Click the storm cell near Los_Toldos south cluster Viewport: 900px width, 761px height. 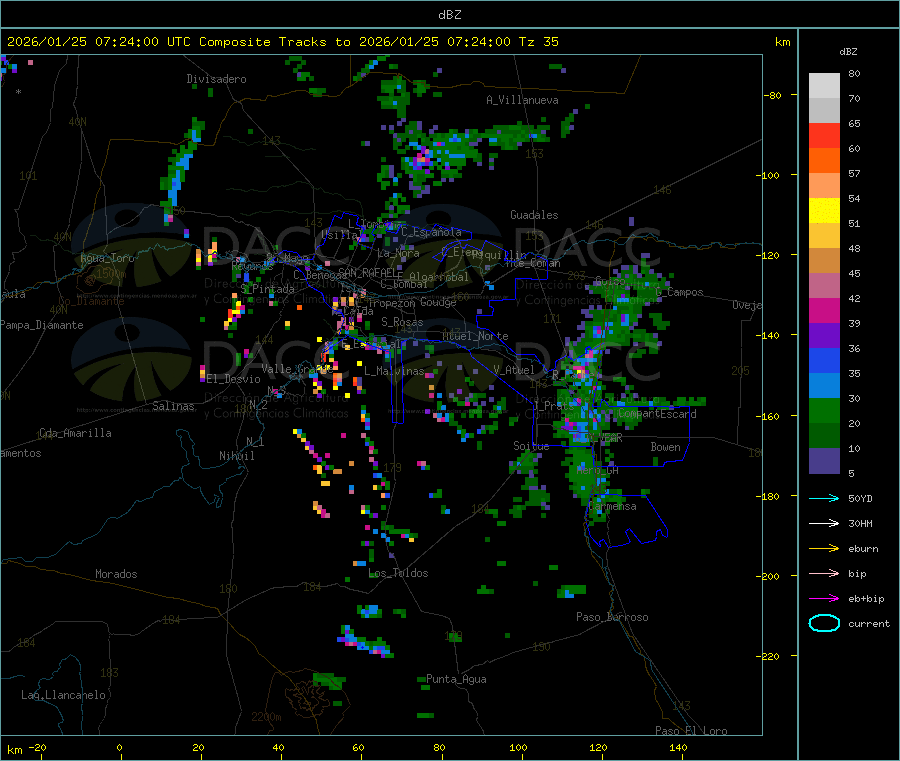click(x=365, y=643)
